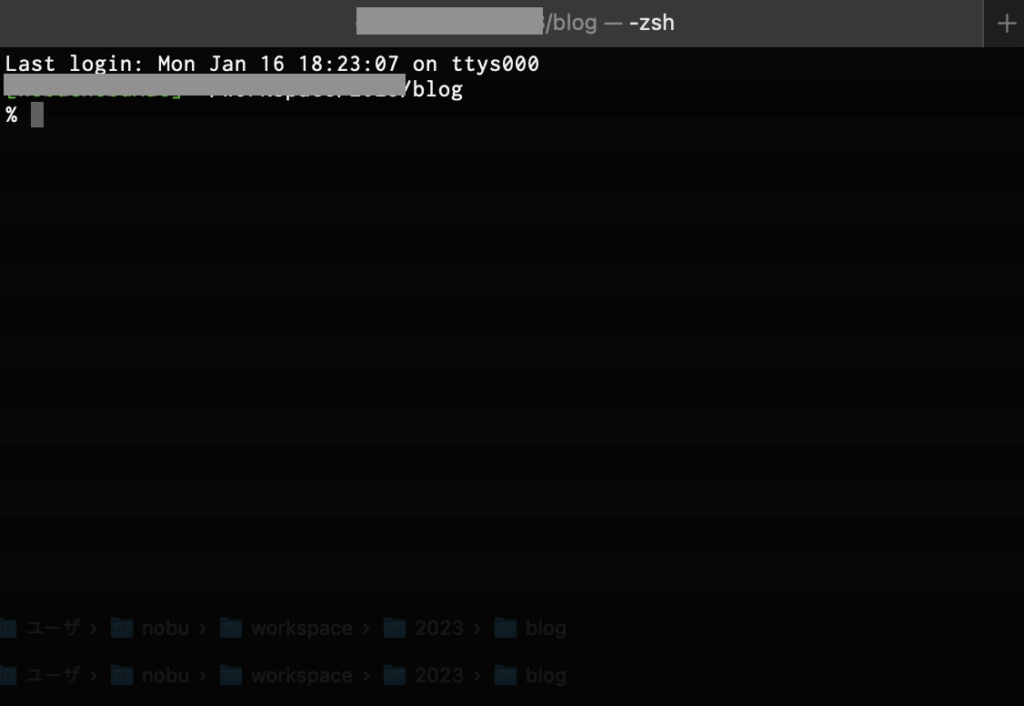This screenshot has height=706, width=1024.
Task: Click the workspace text in lower path bar
Action: (301, 675)
